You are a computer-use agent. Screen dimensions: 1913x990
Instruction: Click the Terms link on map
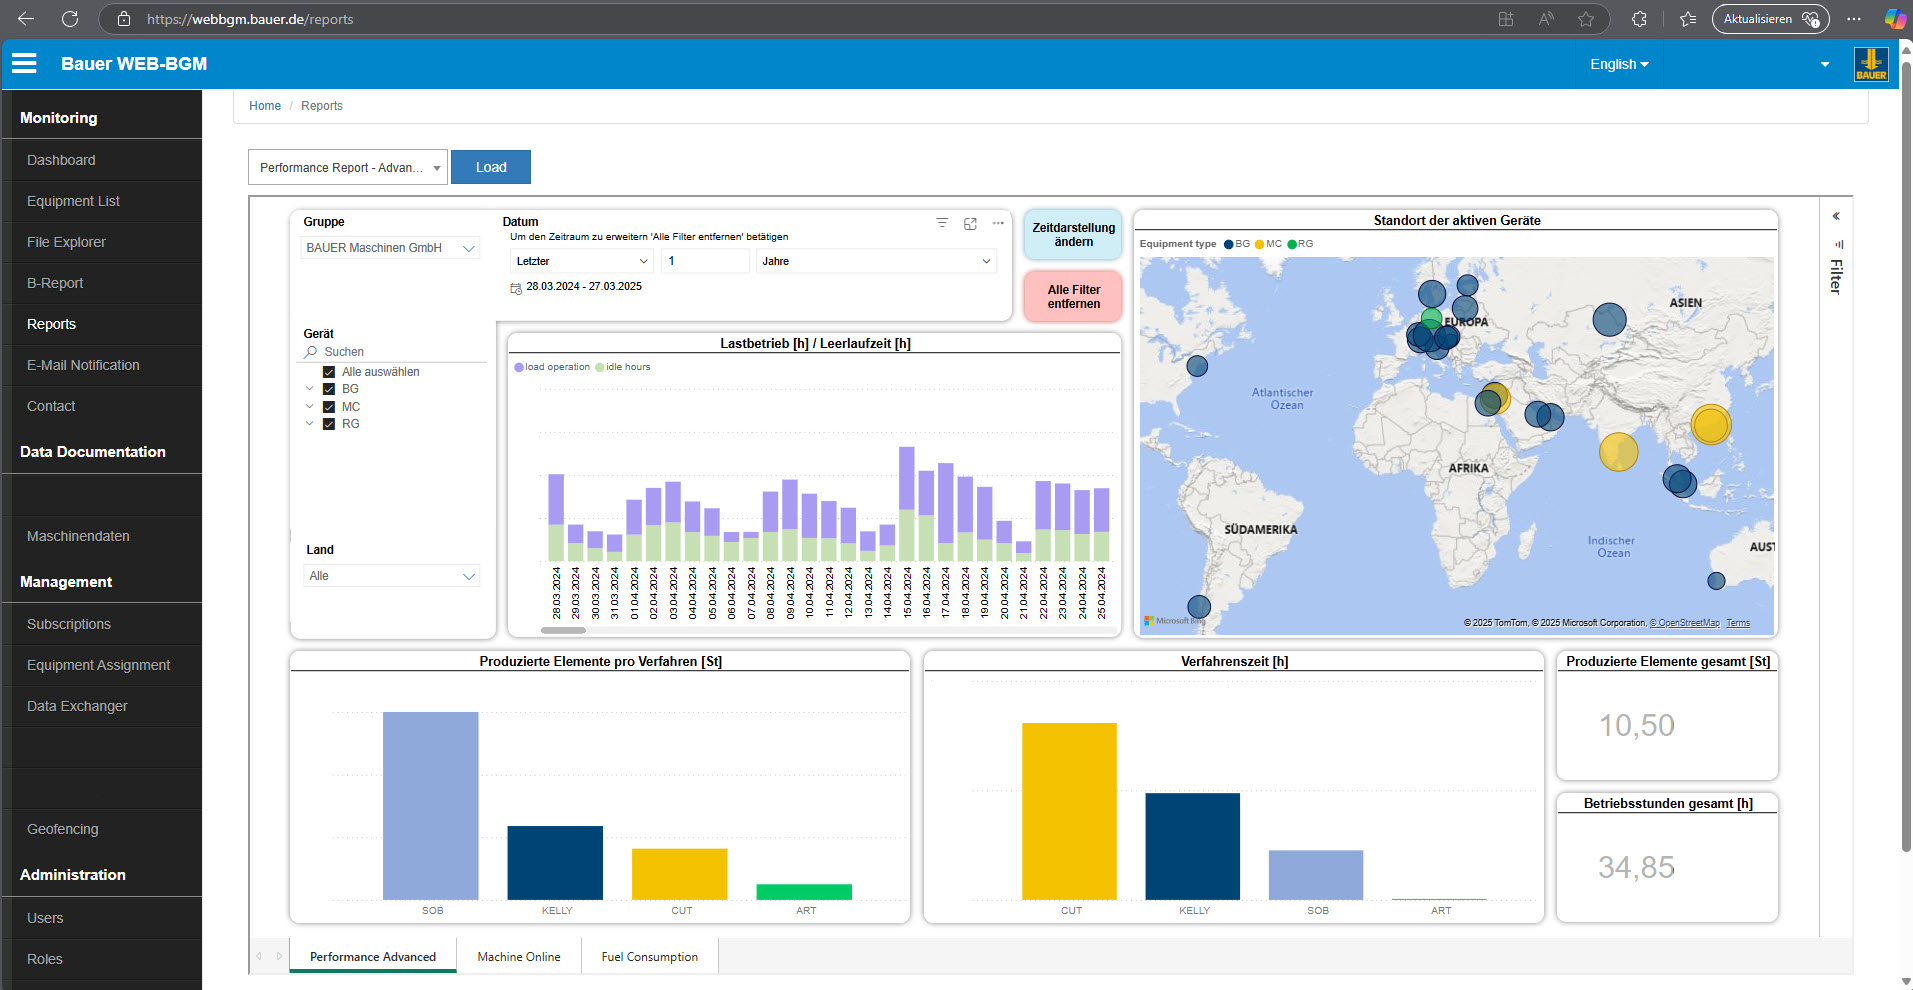[x=1738, y=623]
